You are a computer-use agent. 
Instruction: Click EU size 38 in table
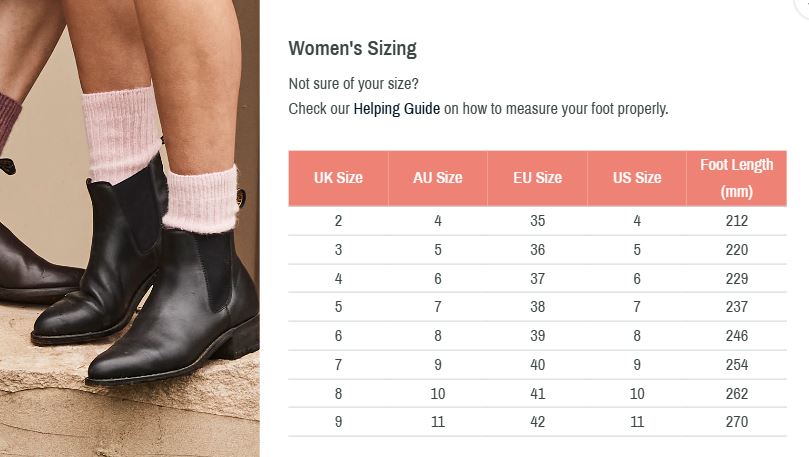[x=537, y=307]
